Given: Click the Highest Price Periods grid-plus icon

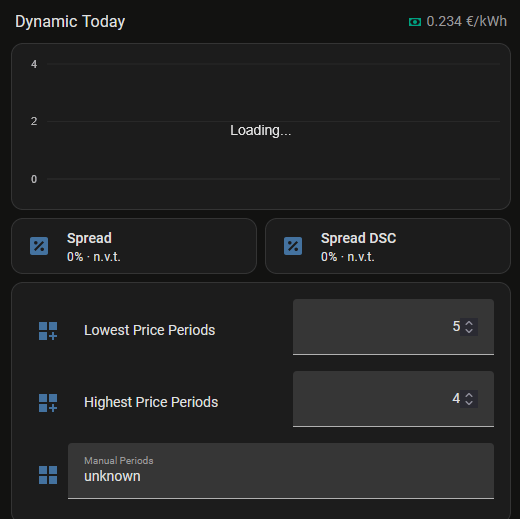Looking at the screenshot, I should (x=48, y=403).
